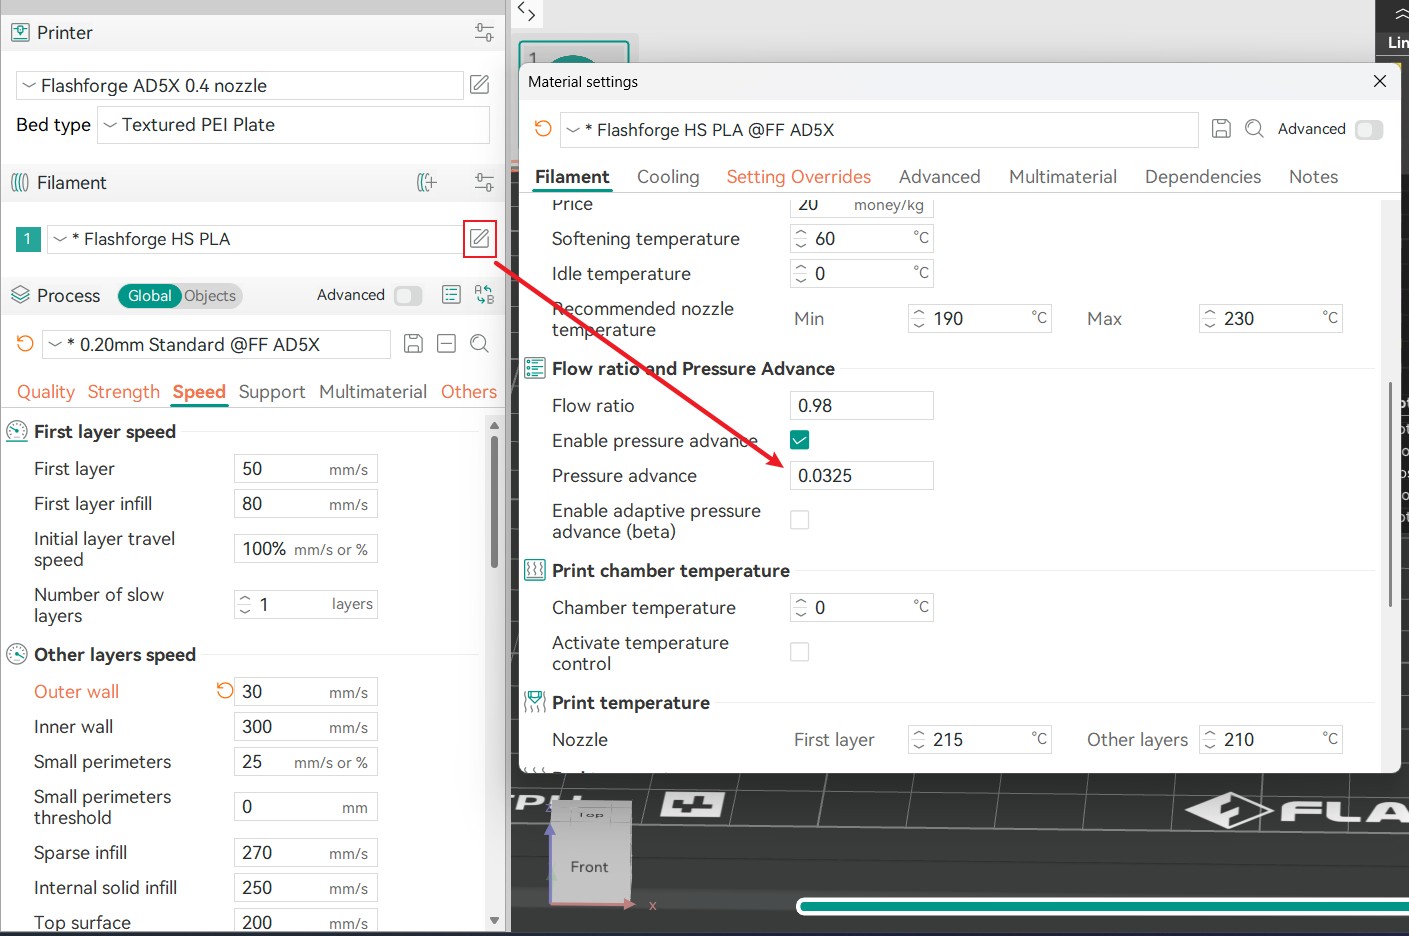
Task: Click the process search magnifier icon
Action: point(480,344)
